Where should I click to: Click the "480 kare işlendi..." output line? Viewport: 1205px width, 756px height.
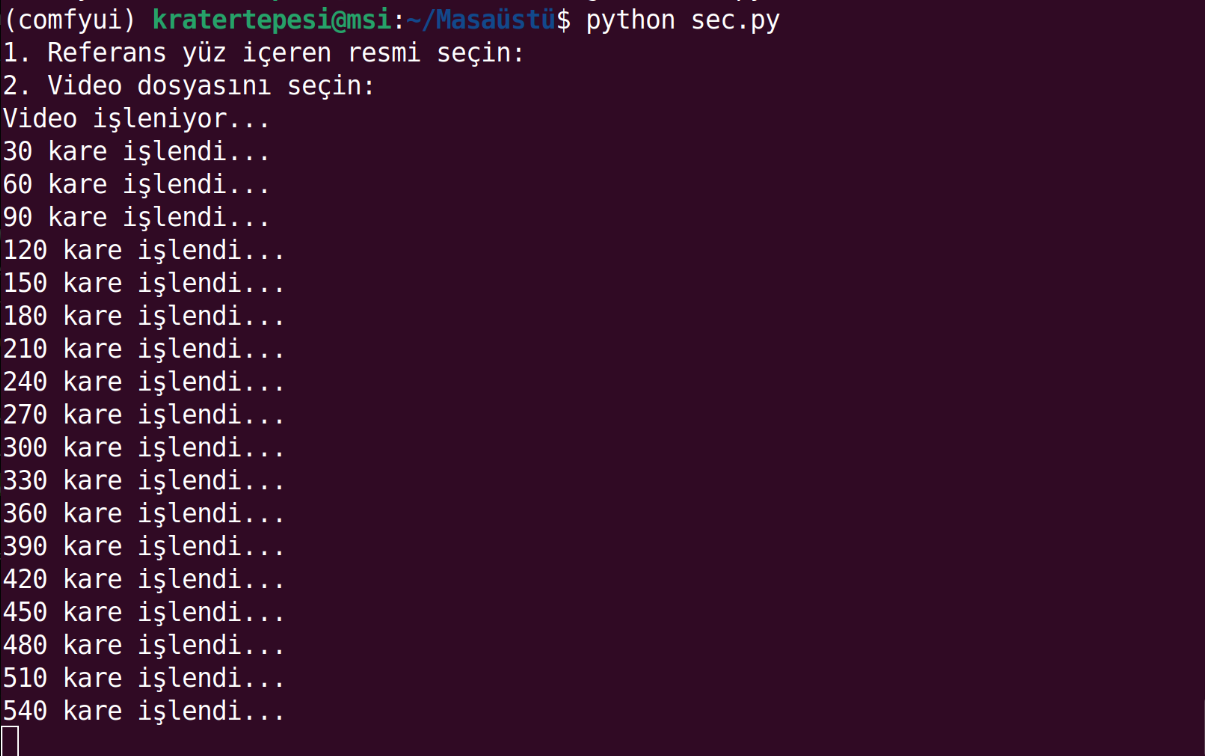144,647
